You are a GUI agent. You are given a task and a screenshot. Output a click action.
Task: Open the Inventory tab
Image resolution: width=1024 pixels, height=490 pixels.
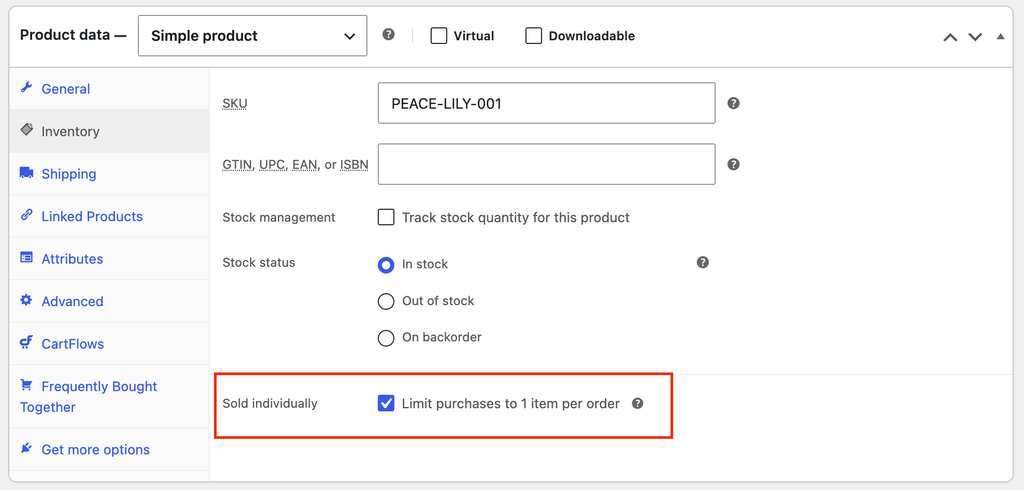109,131
